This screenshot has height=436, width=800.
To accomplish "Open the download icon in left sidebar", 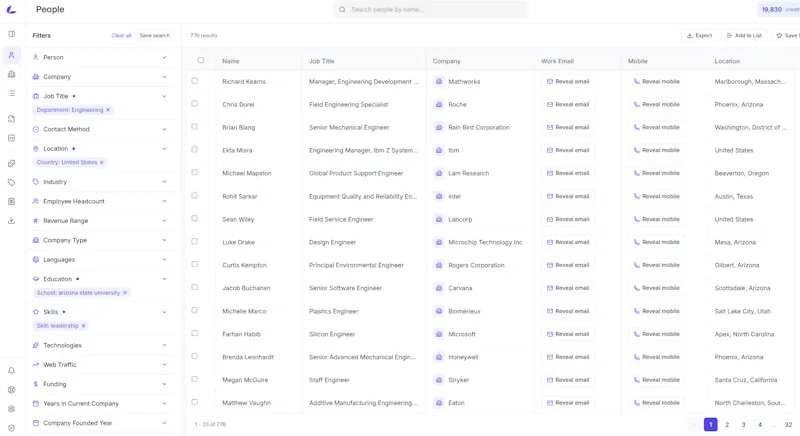I will pos(11,221).
